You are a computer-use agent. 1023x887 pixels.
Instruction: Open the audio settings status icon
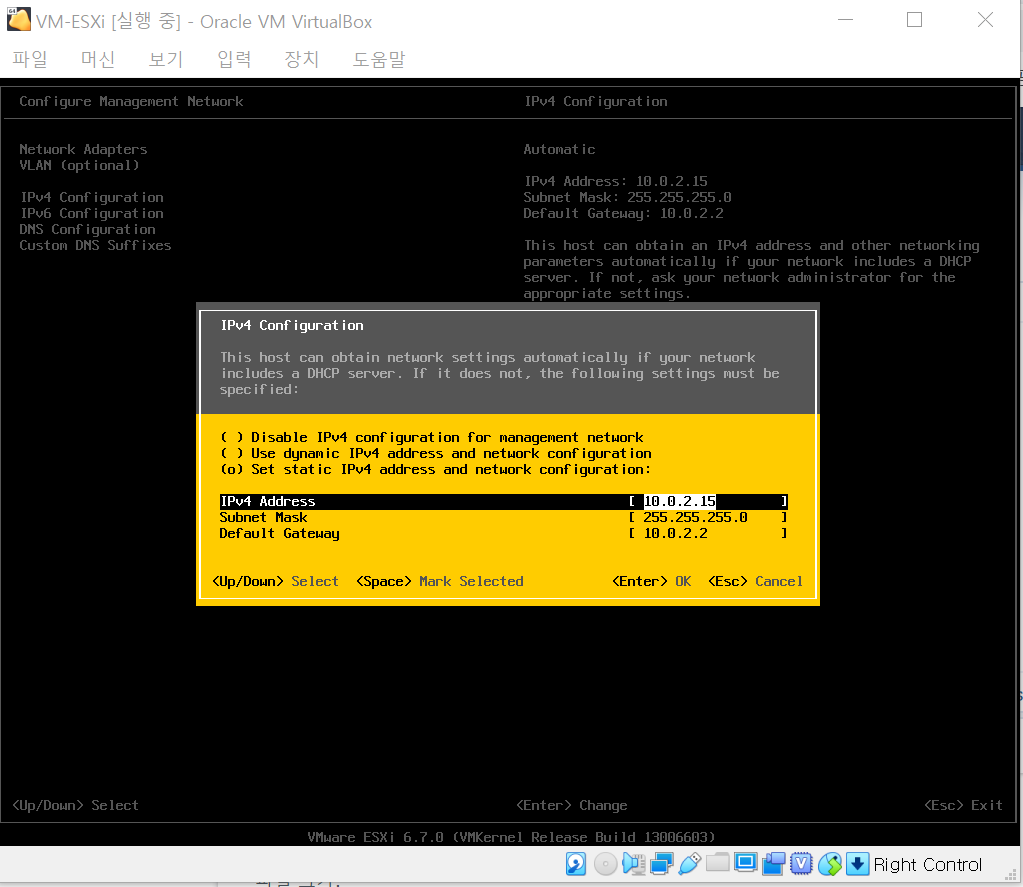pyautogui.click(x=634, y=864)
